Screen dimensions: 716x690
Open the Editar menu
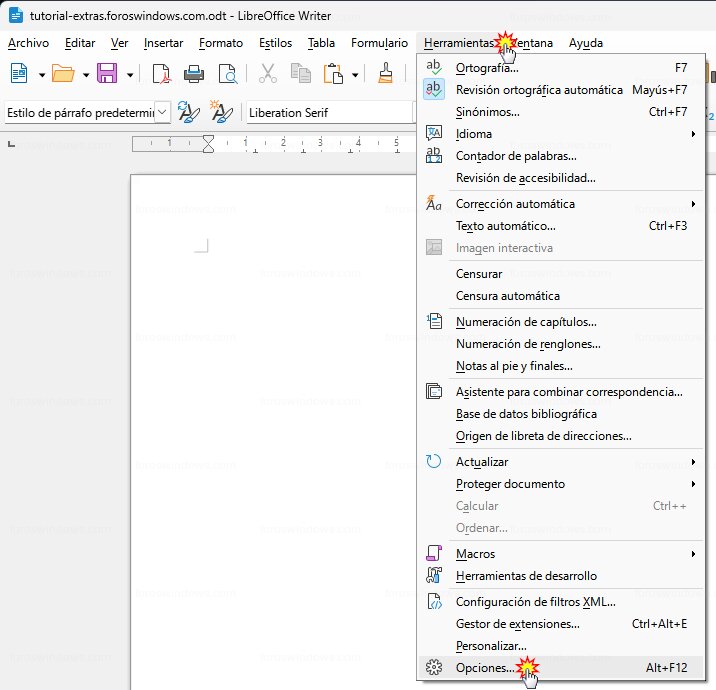tap(80, 43)
